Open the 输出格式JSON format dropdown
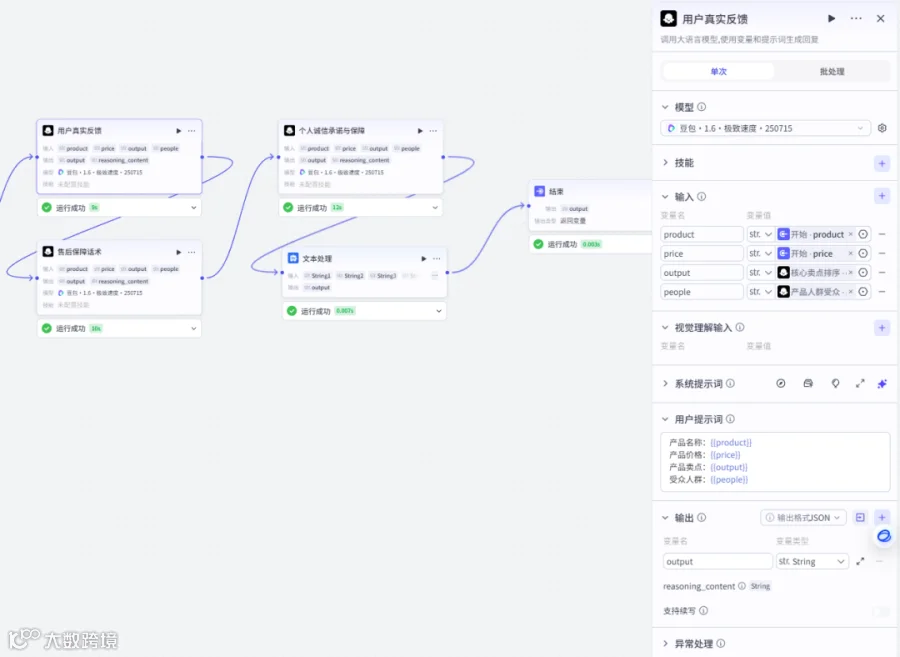900x657 pixels. [x=803, y=518]
